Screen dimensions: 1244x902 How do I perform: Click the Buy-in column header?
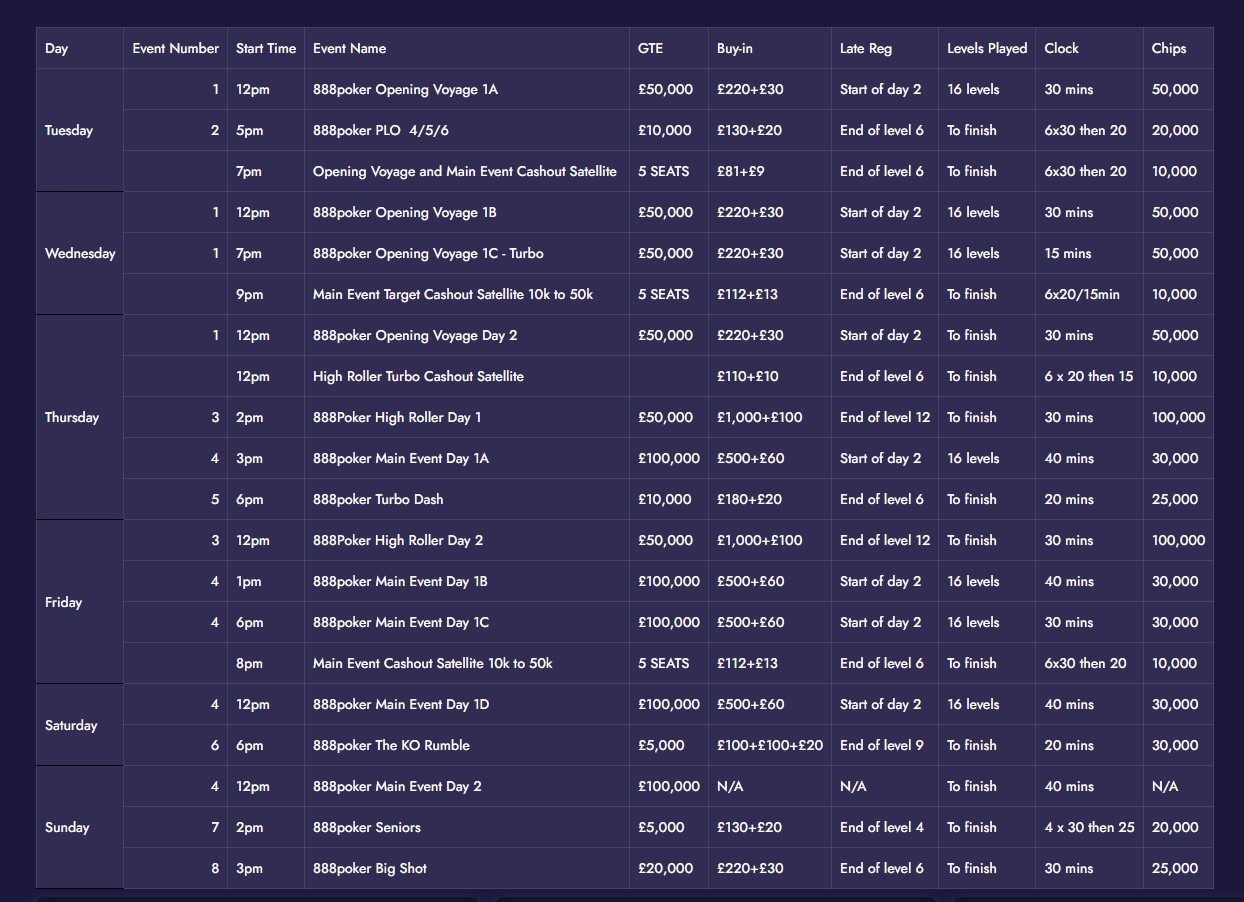pyautogui.click(x=735, y=48)
